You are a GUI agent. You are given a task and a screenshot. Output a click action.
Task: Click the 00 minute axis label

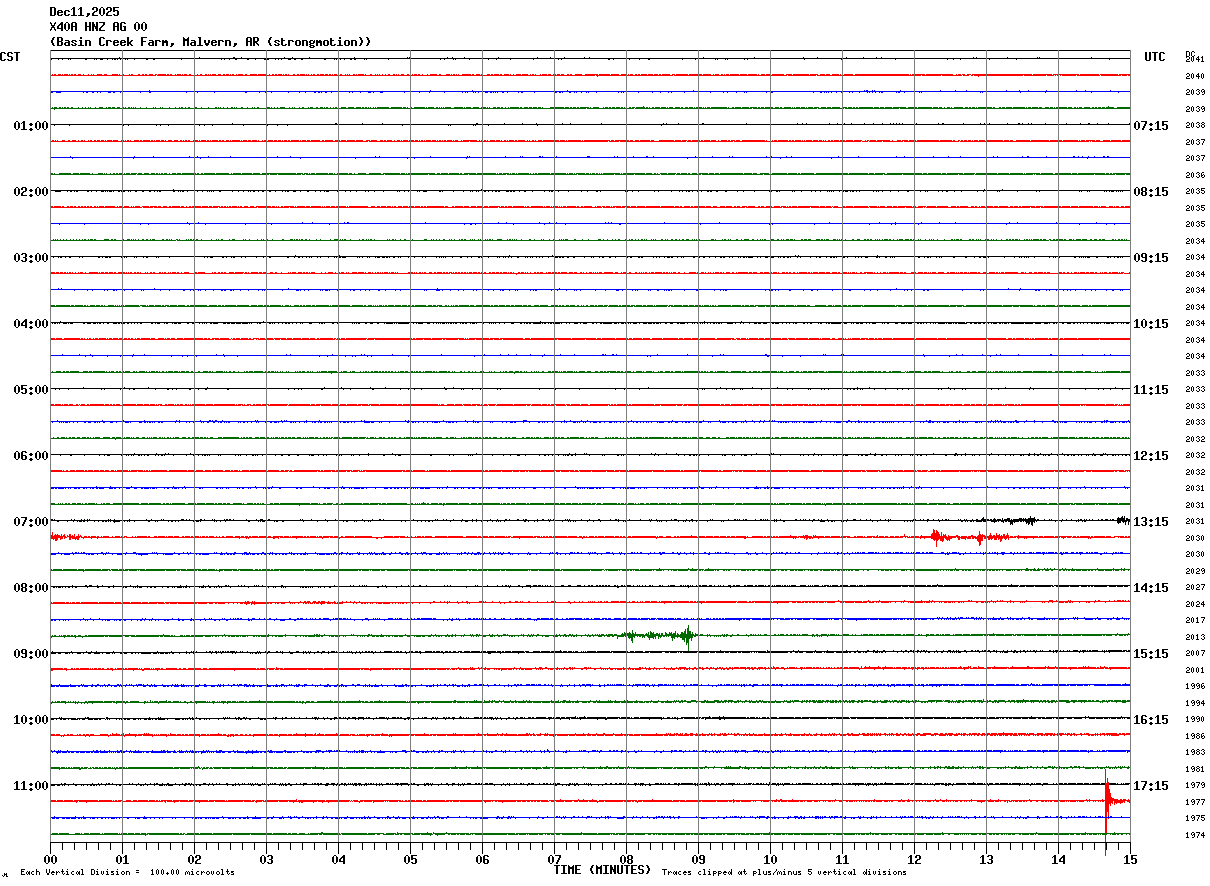coord(50,859)
